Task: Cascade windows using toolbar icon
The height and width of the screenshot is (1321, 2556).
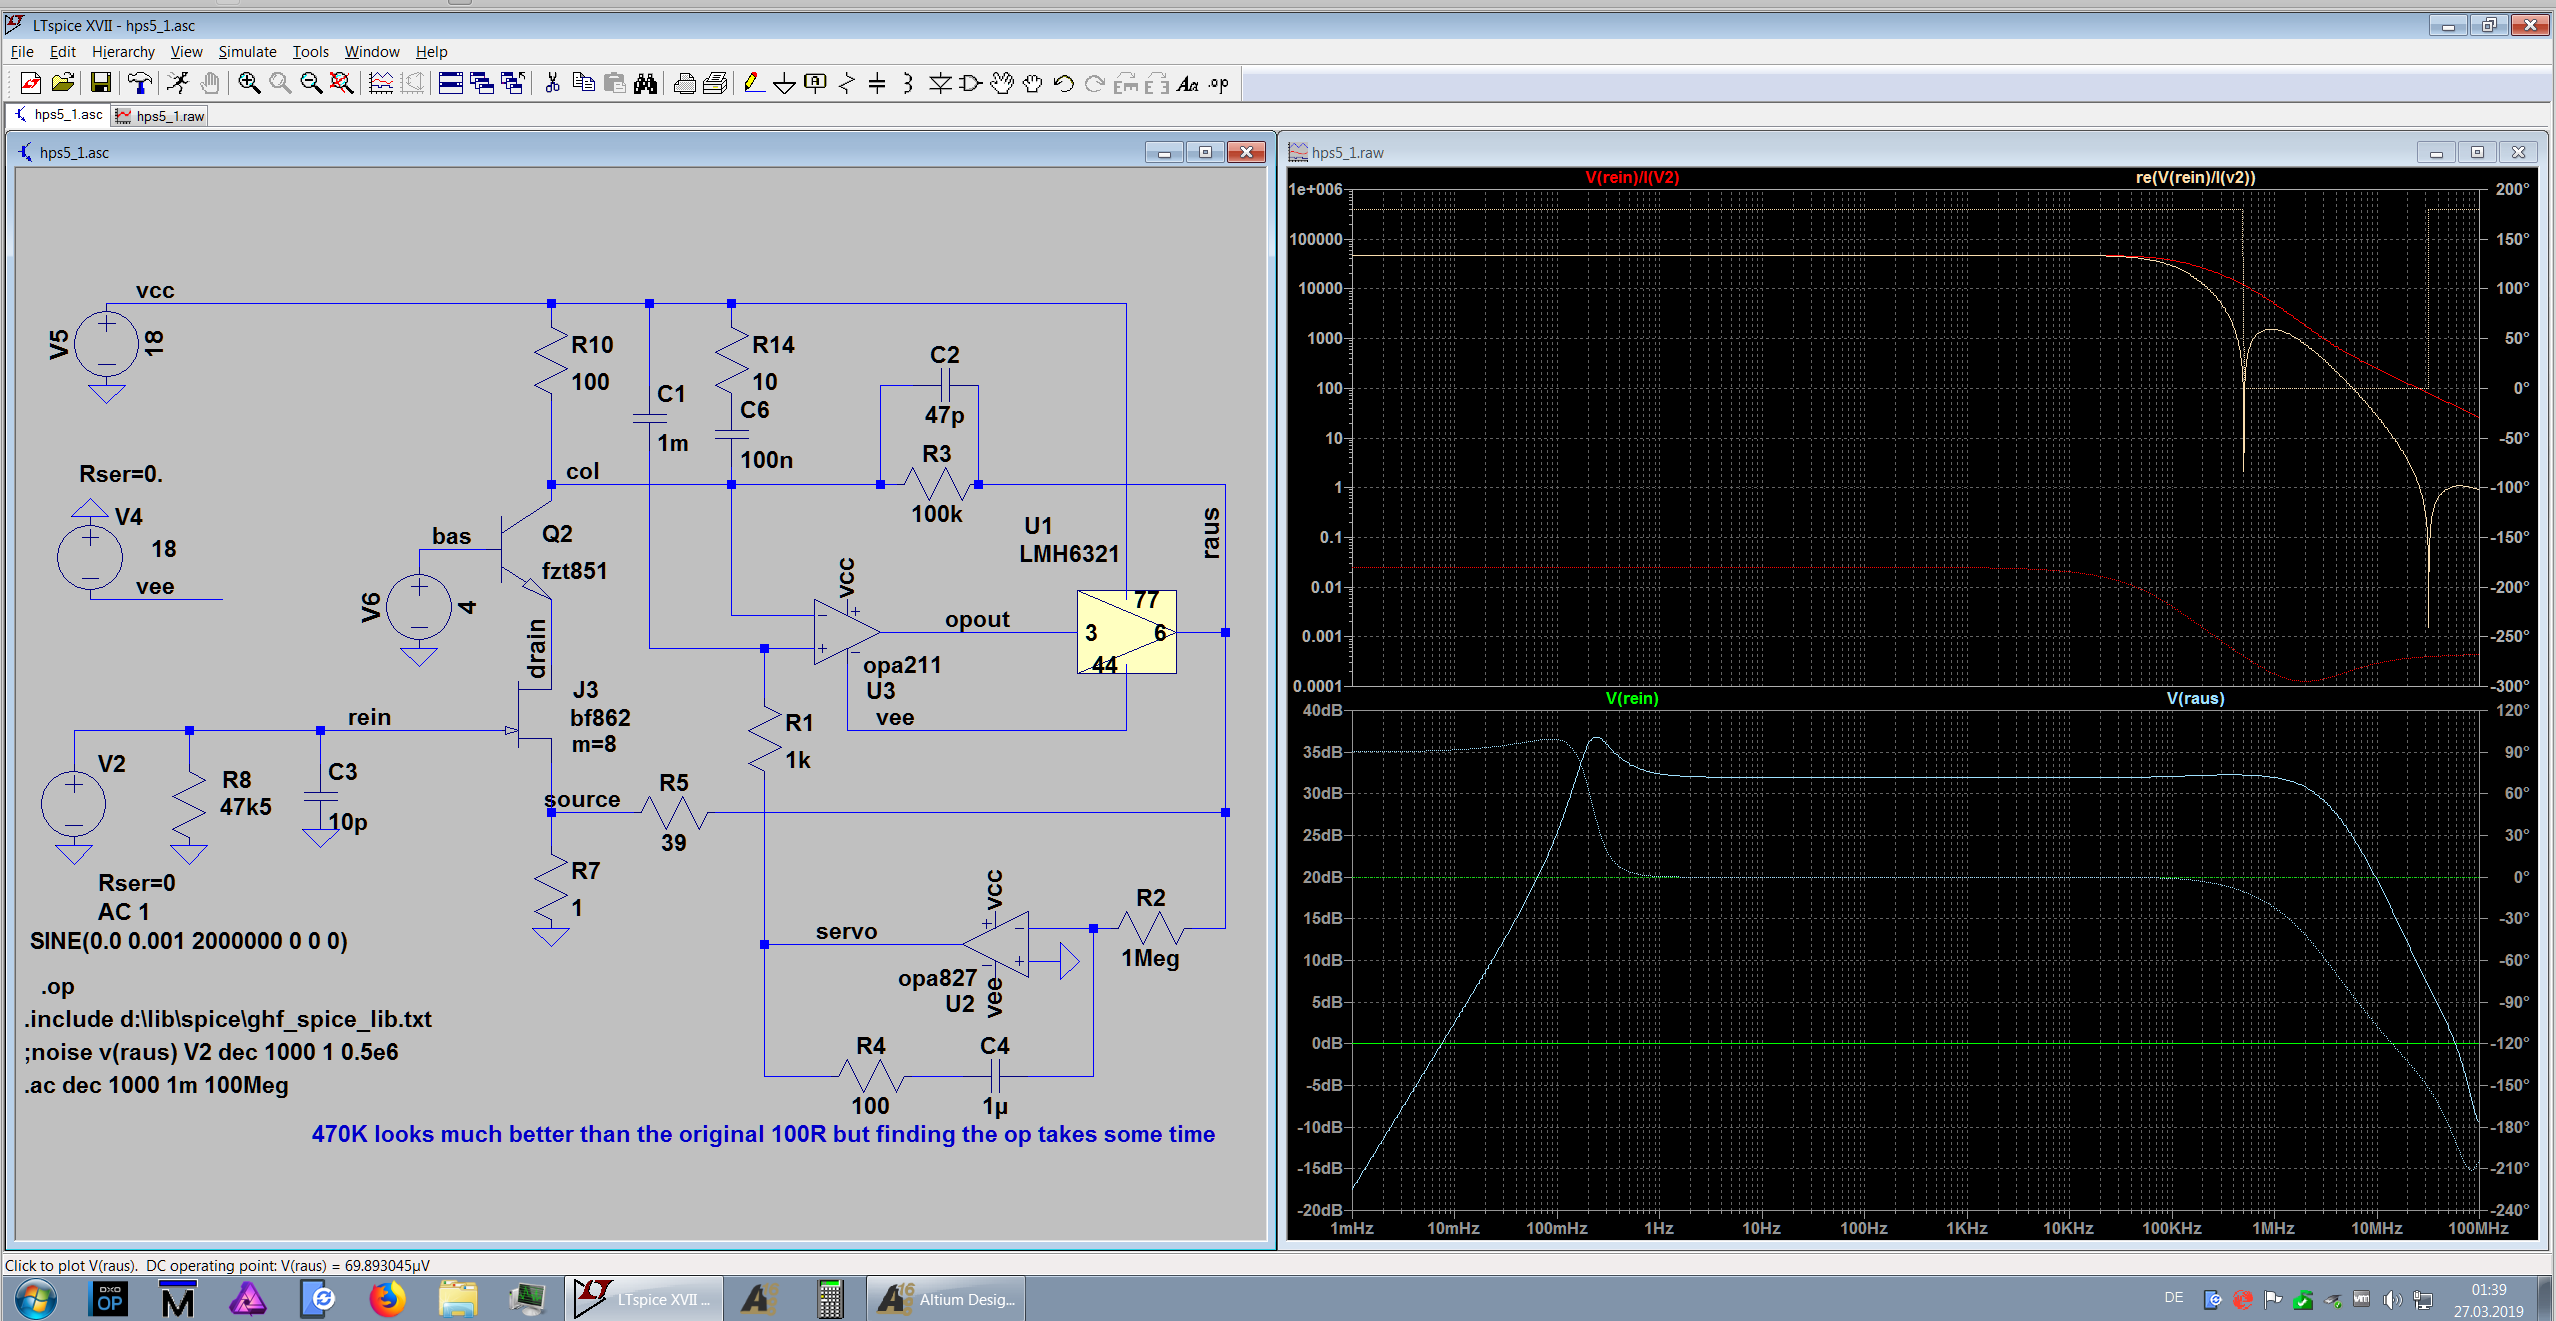Action: (482, 84)
